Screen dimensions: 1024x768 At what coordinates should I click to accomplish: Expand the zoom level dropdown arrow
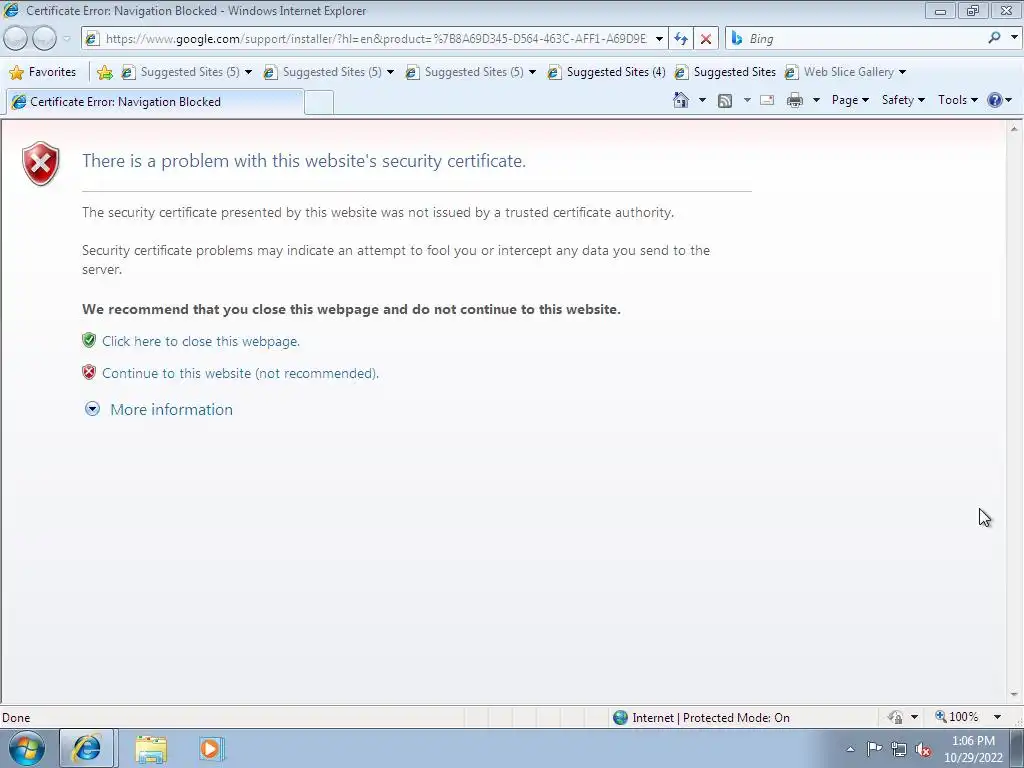coord(997,717)
